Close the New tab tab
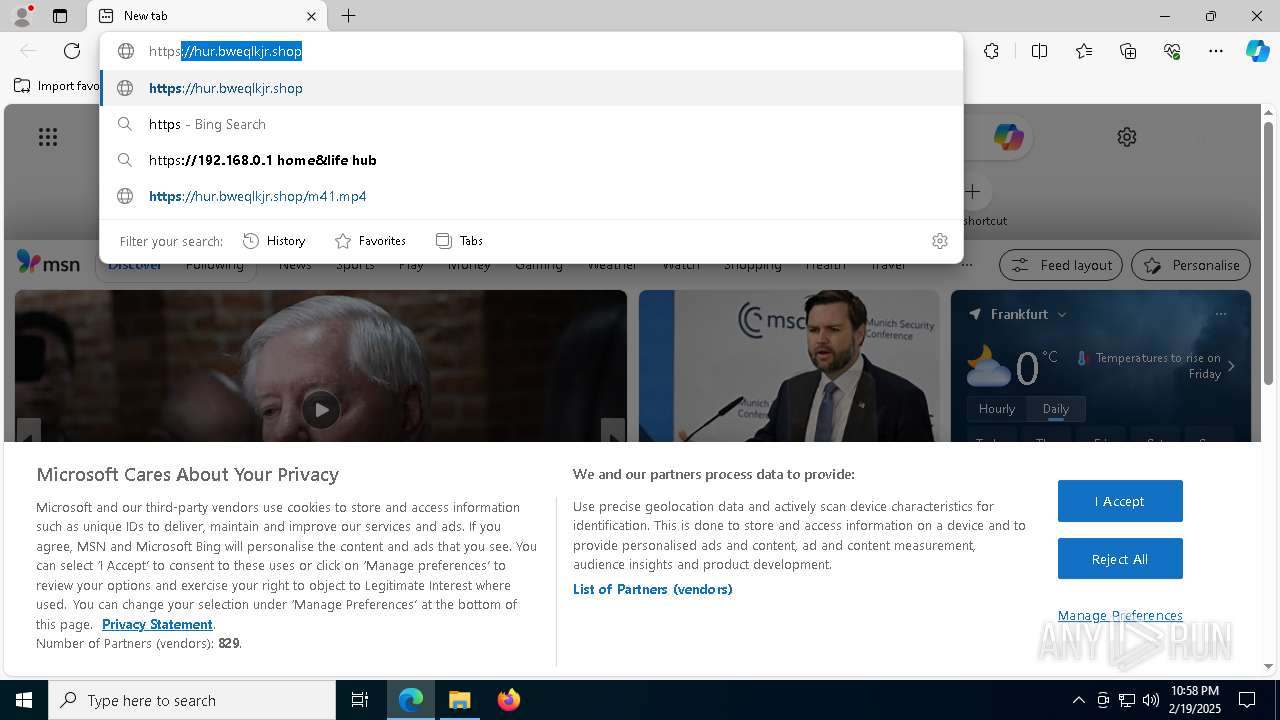 tap(311, 16)
